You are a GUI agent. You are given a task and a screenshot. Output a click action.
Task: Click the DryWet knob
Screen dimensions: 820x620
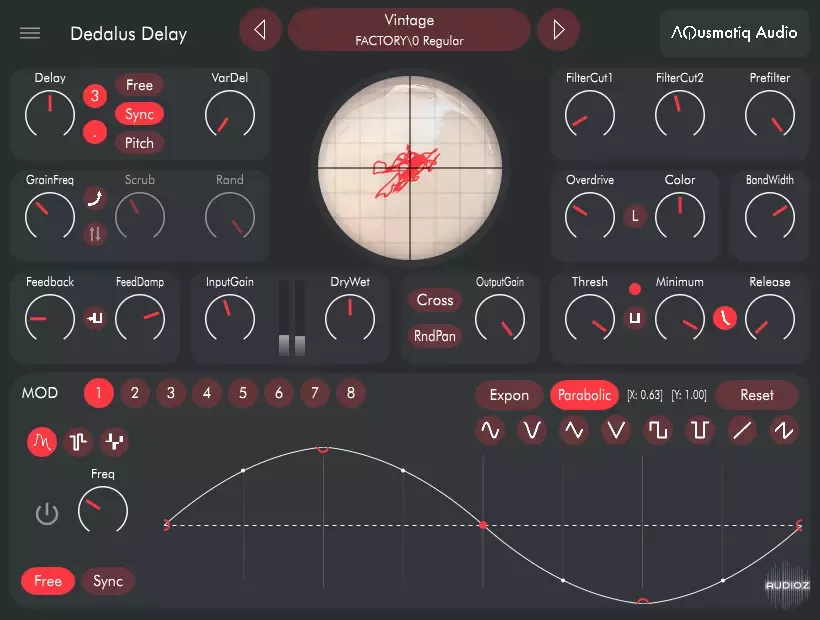coord(350,318)
